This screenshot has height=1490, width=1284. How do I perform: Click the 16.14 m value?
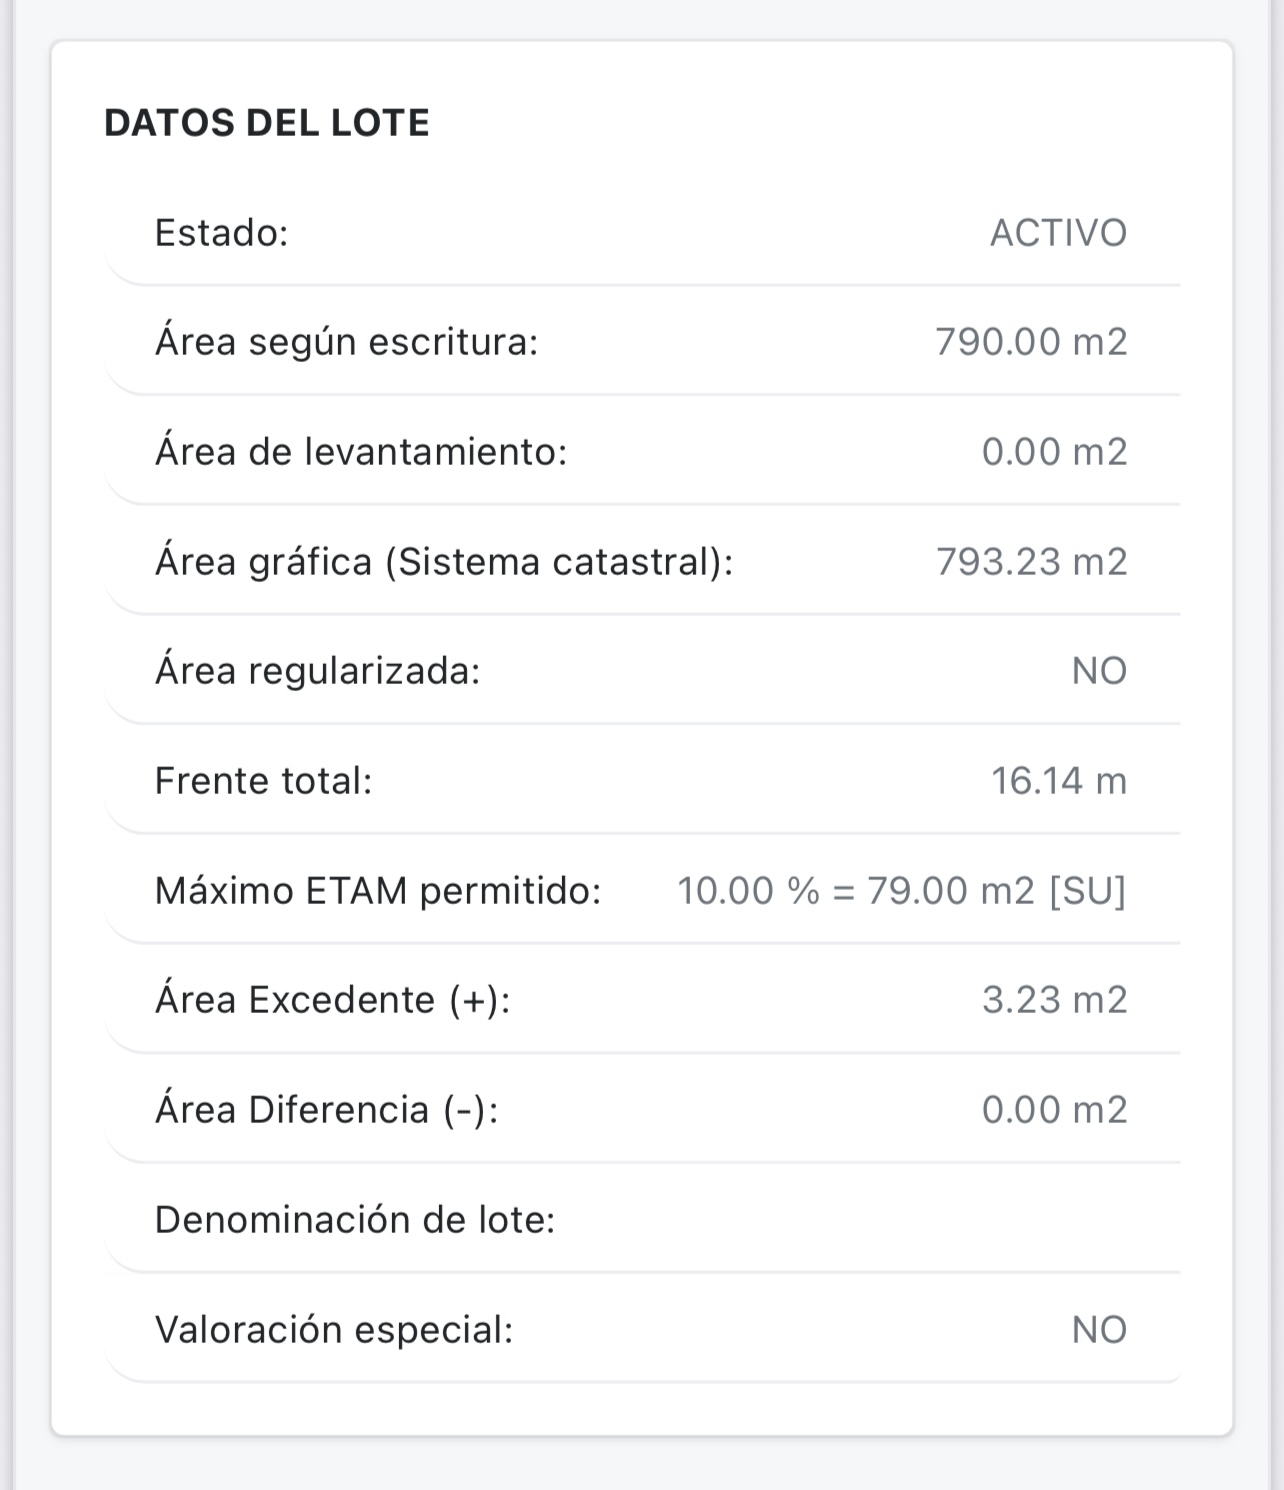coord(1058,781)
